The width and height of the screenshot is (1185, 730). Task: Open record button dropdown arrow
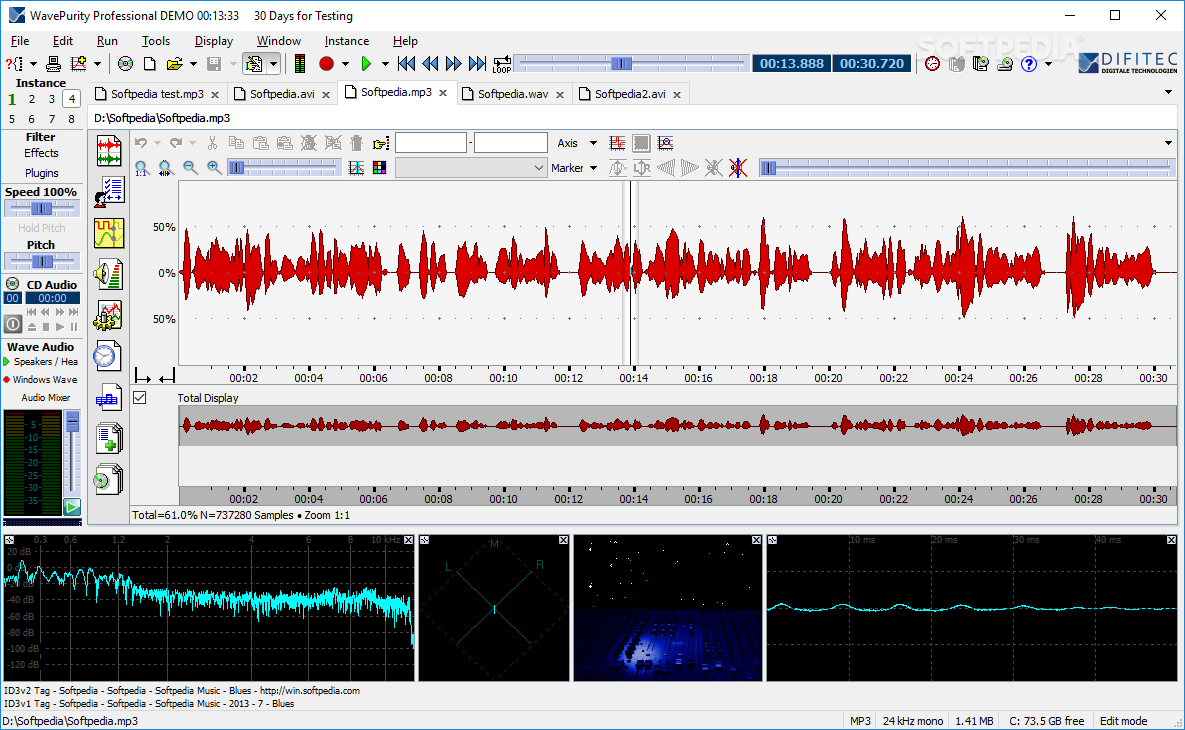[345, 64]
